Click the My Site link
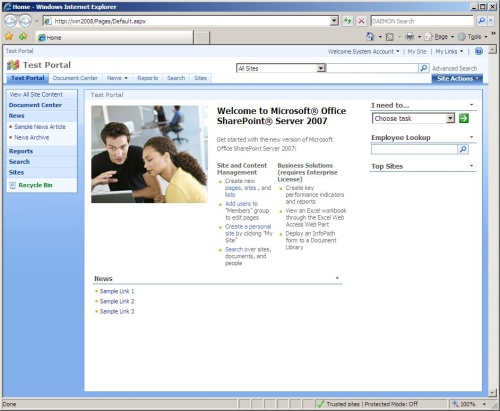500x411 pixels. [x=417, y=51]
